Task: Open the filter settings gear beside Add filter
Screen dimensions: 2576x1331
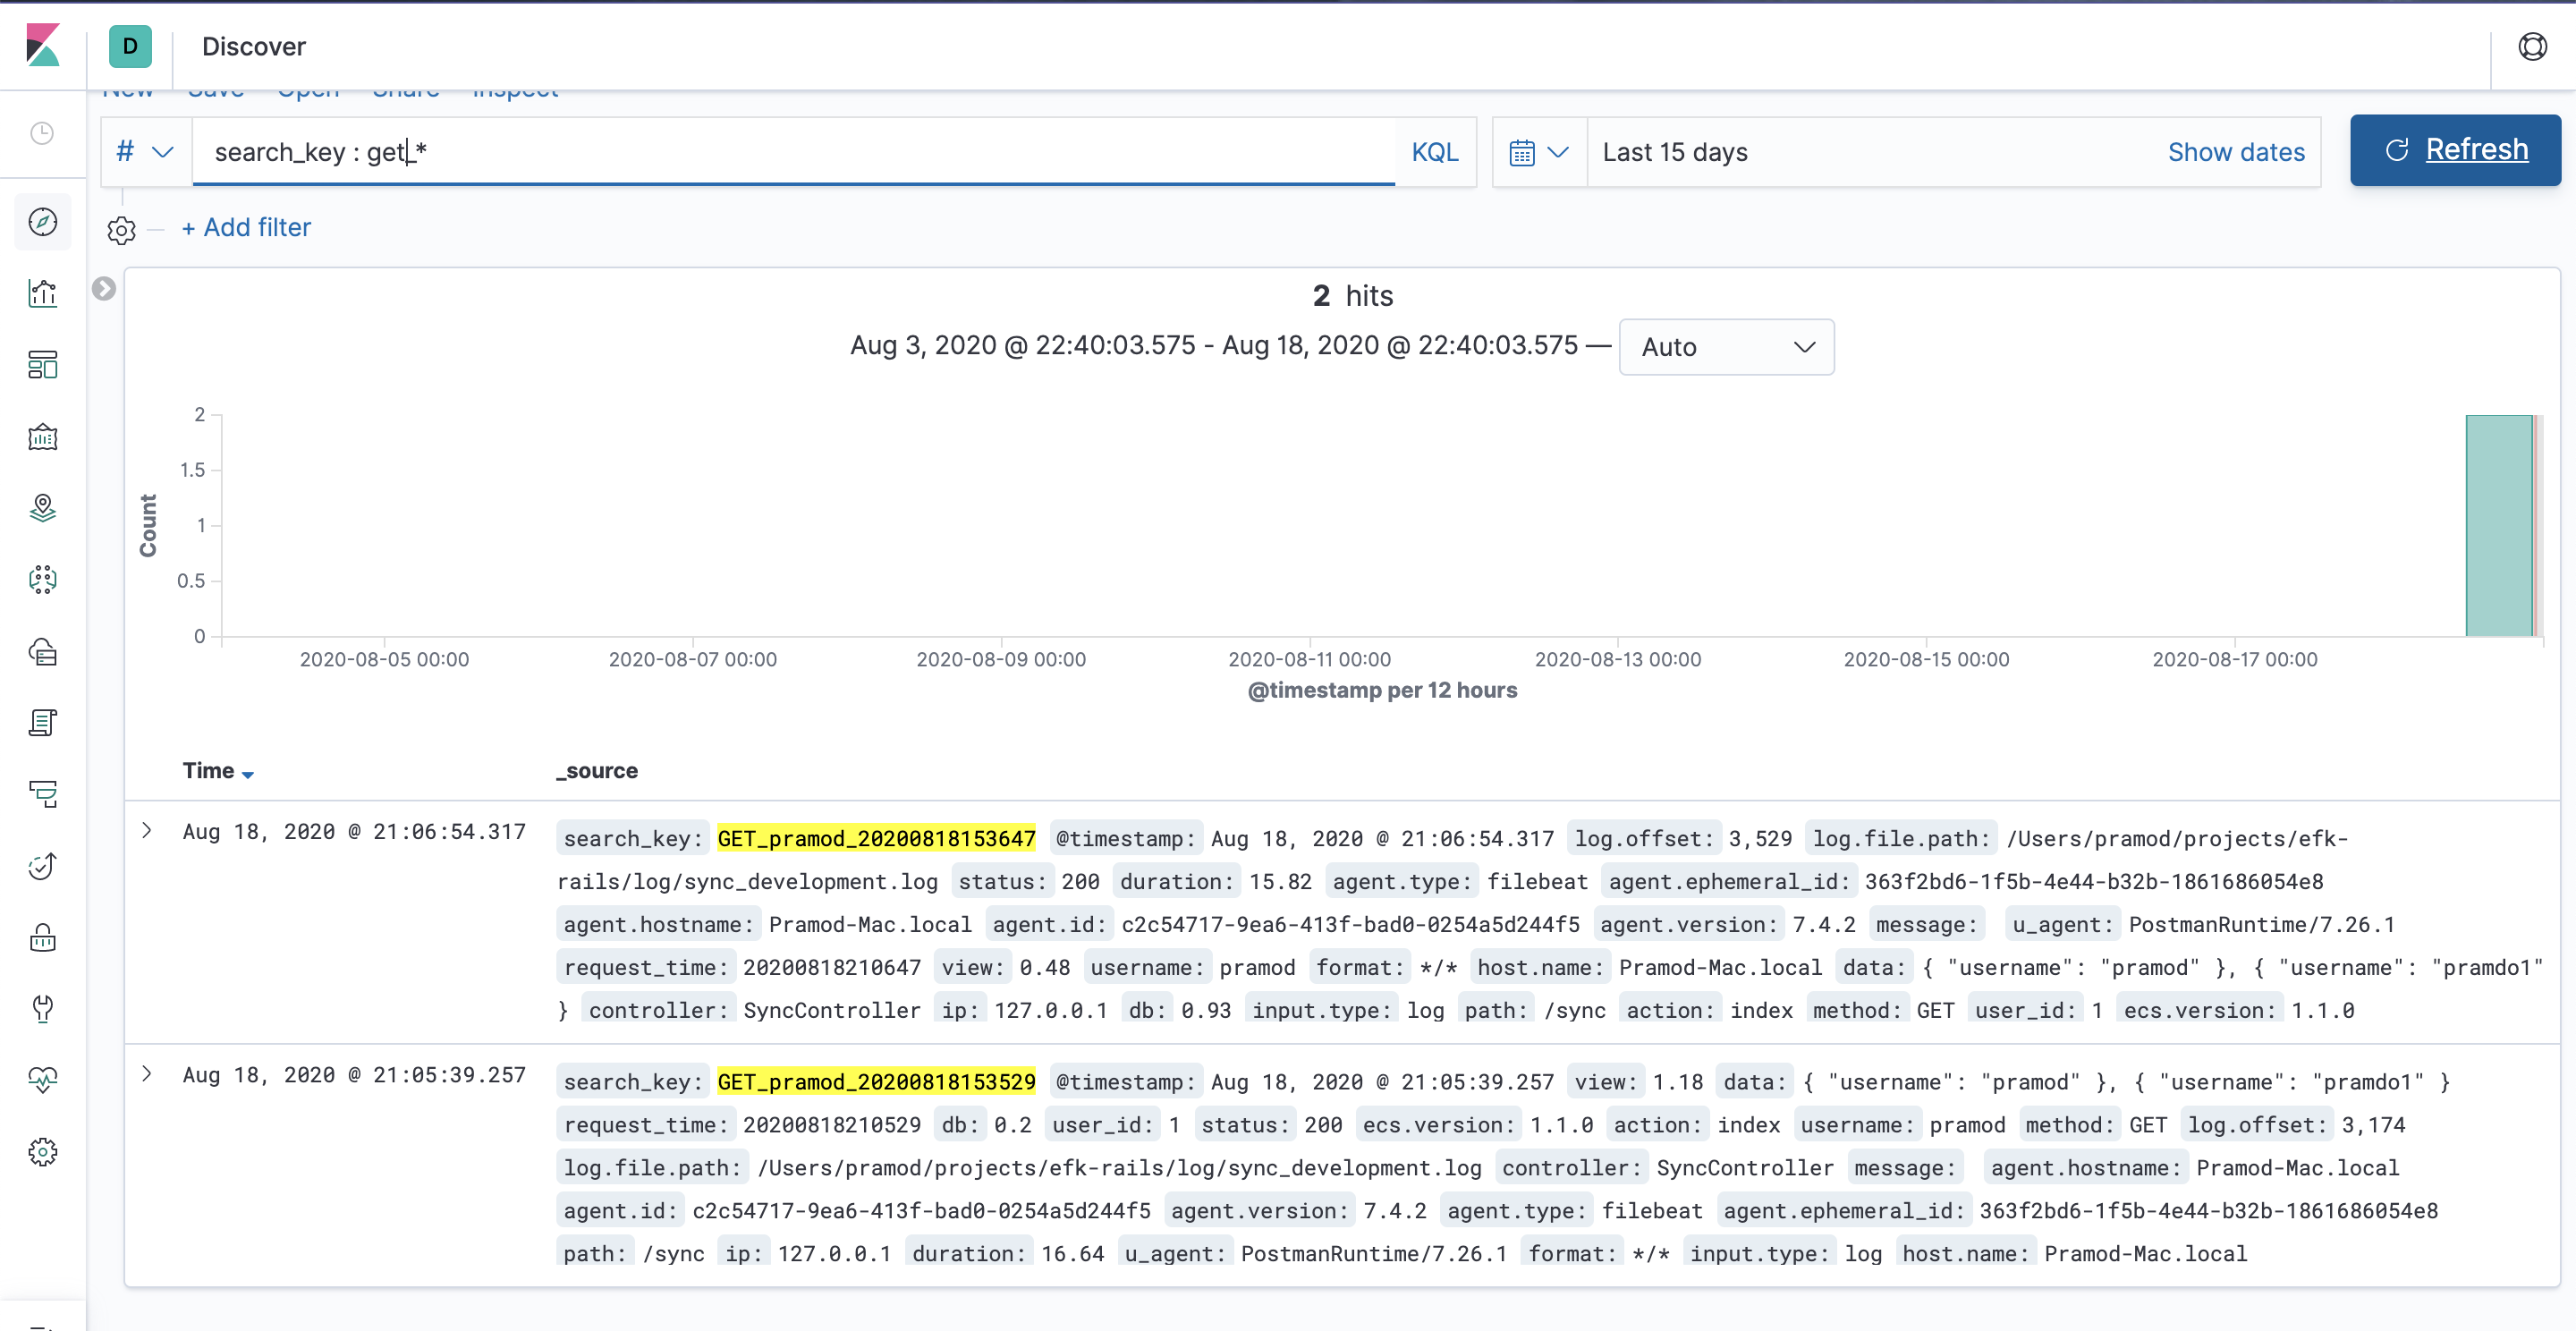Action: (x=121, y=230)
